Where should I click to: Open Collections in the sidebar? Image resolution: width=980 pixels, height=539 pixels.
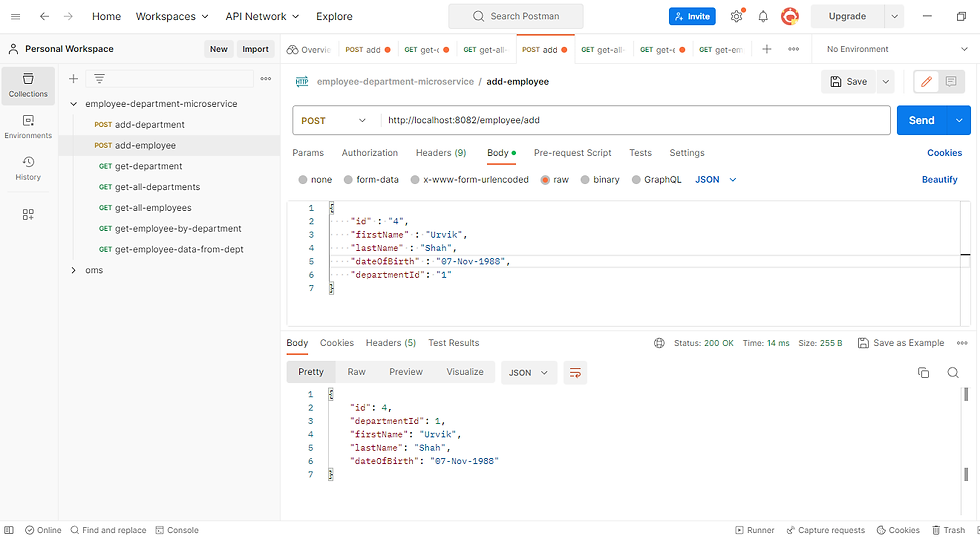point(28,86)
